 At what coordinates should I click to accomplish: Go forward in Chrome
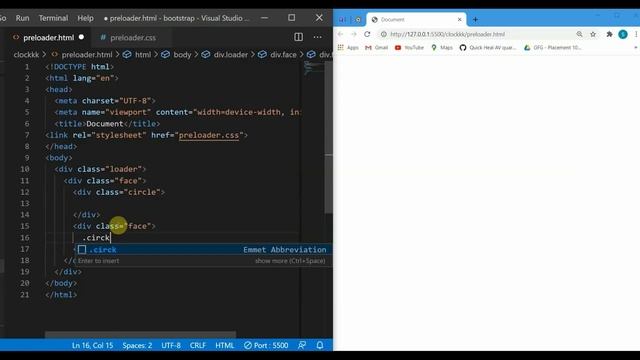click(x=353, y=34)
